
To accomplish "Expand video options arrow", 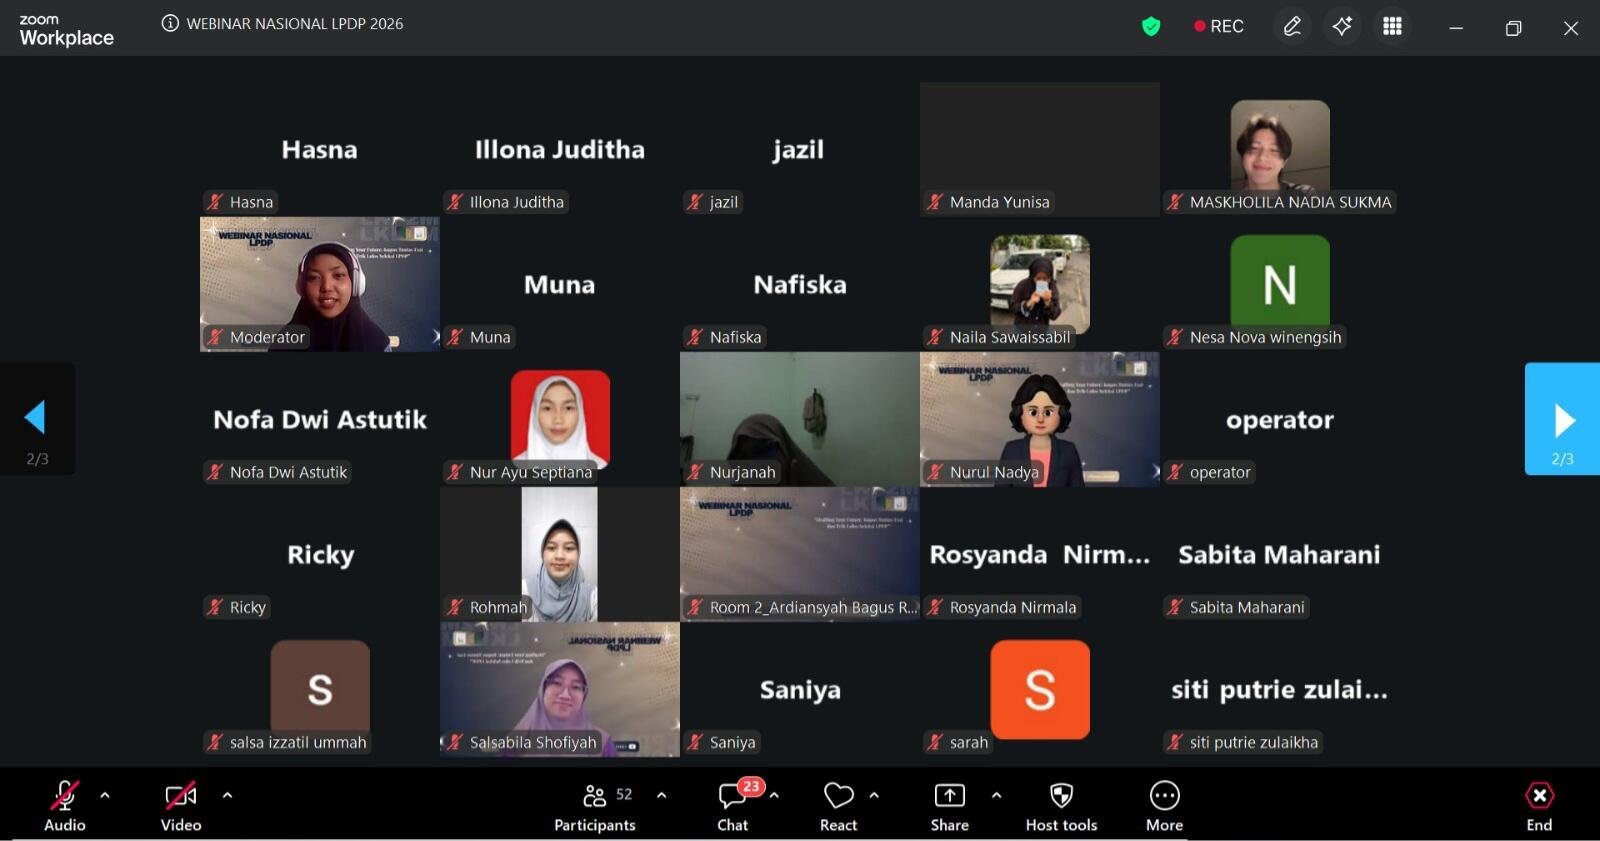I will [x=227, y=796].
